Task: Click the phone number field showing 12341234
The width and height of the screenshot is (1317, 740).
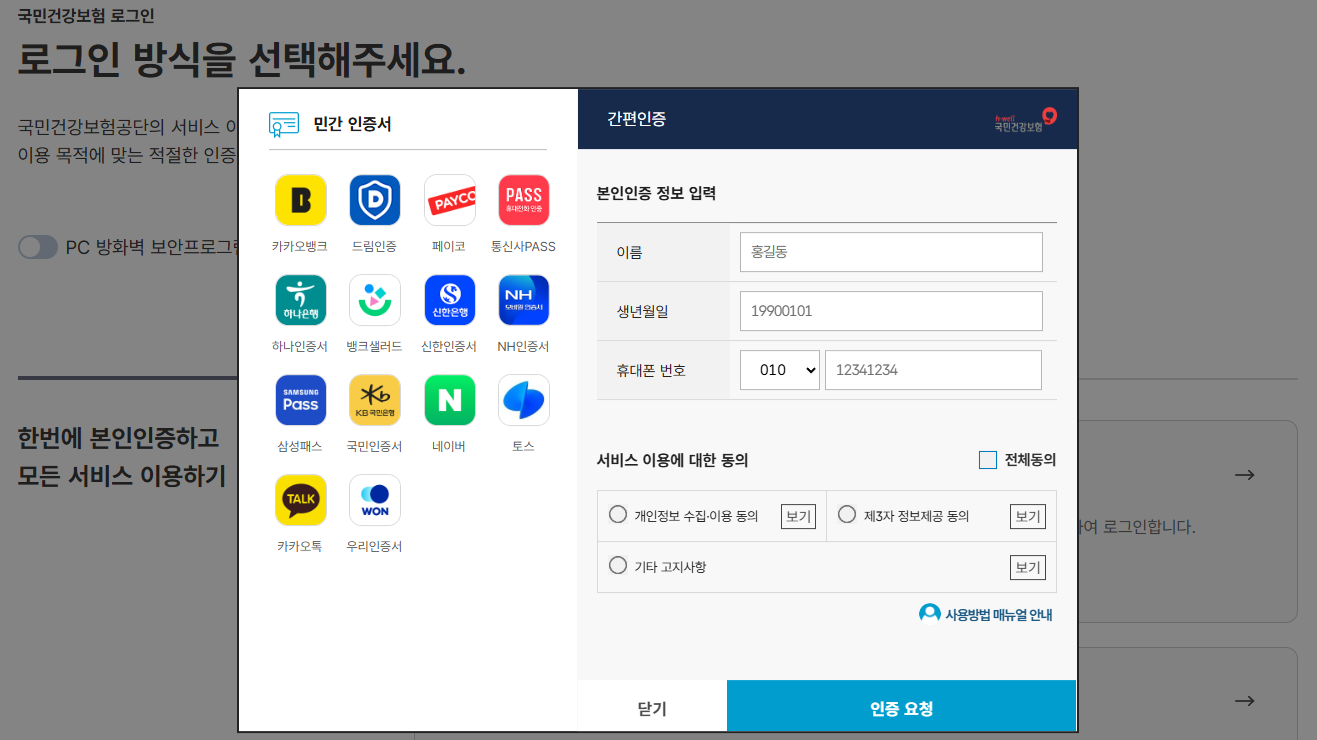Action: pyautogui.click(x=933, y=370)
